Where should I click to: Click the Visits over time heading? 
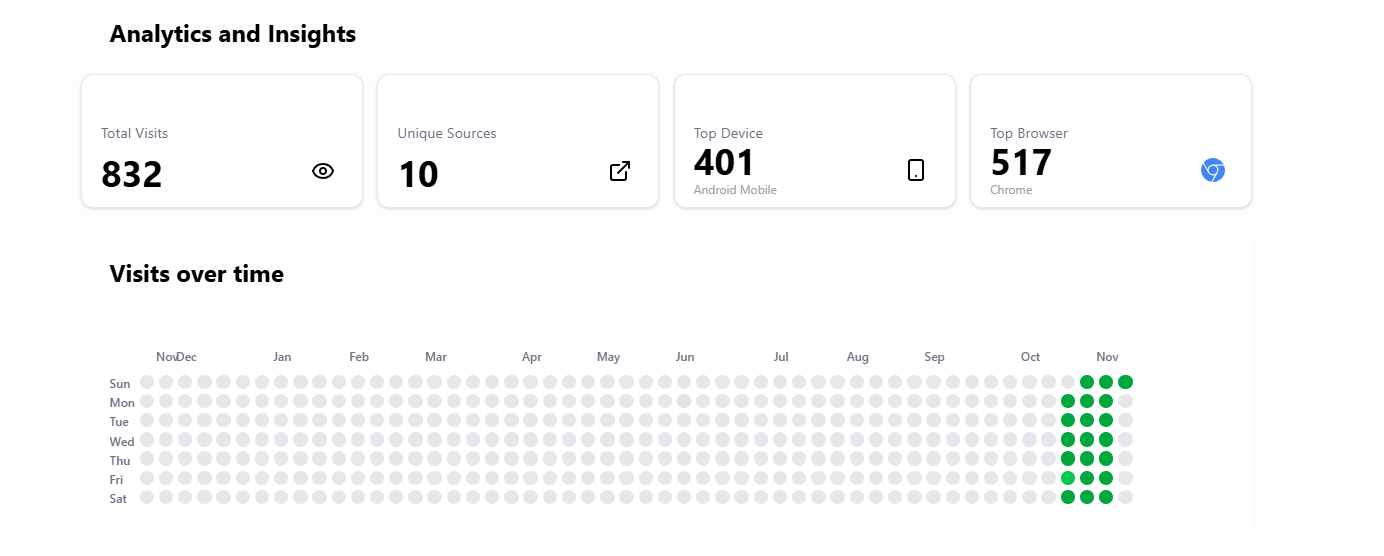pyautogui.click(x=197, y=274)
